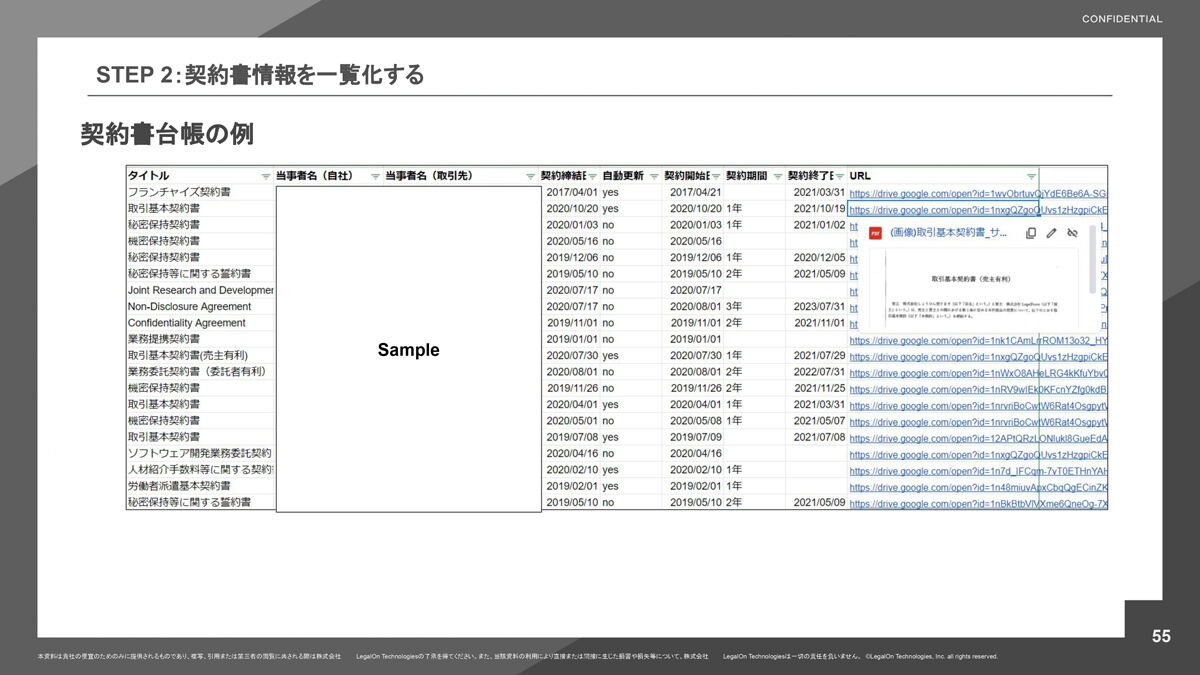Select the 労働者派遣基本契約書 title cell
This screenshot has height=675, width=1200.
(200, 486)
